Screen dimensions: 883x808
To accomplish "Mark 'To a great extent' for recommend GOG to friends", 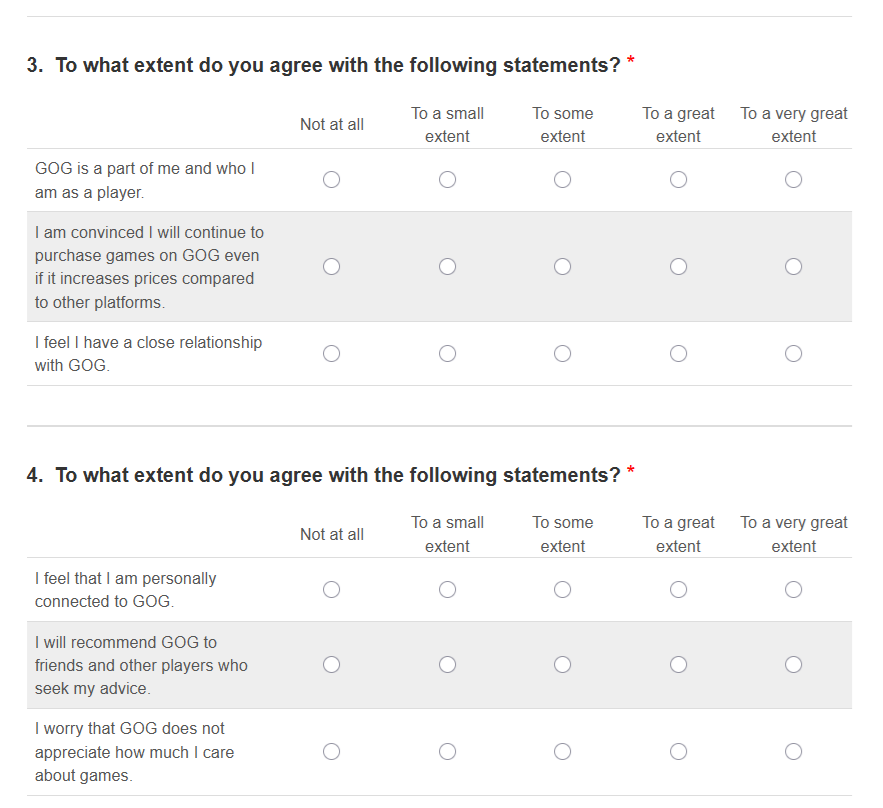I will click(x=678, y=665).
